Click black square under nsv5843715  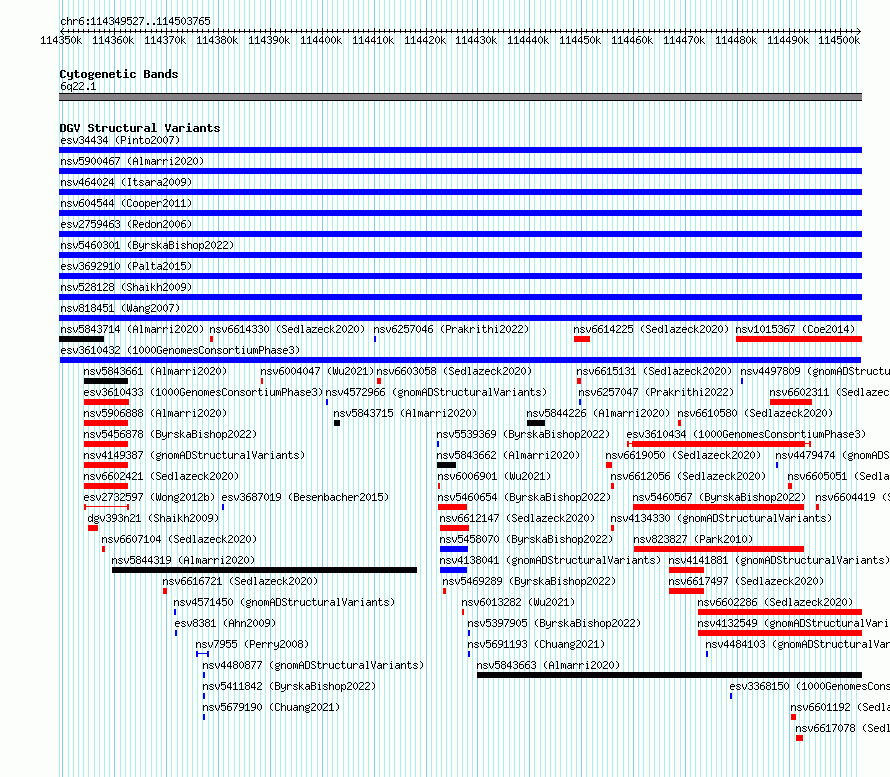point(337,423)
